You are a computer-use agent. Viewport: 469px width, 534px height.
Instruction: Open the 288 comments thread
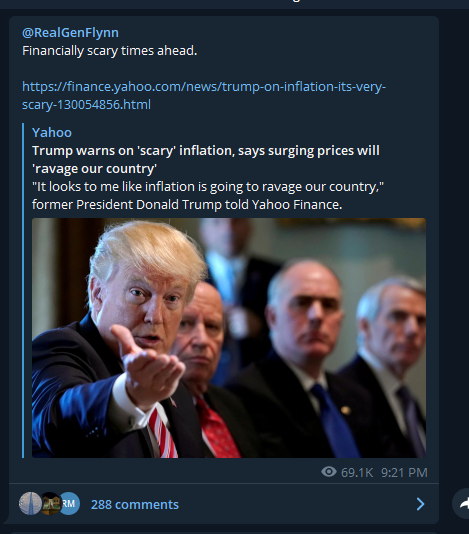pos(135,504)
